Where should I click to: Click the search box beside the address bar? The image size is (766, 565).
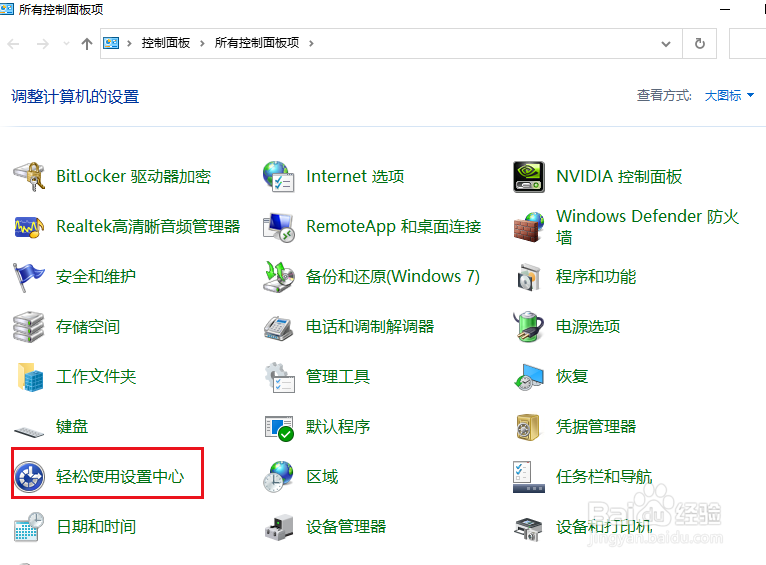click(x=747, y=44)
